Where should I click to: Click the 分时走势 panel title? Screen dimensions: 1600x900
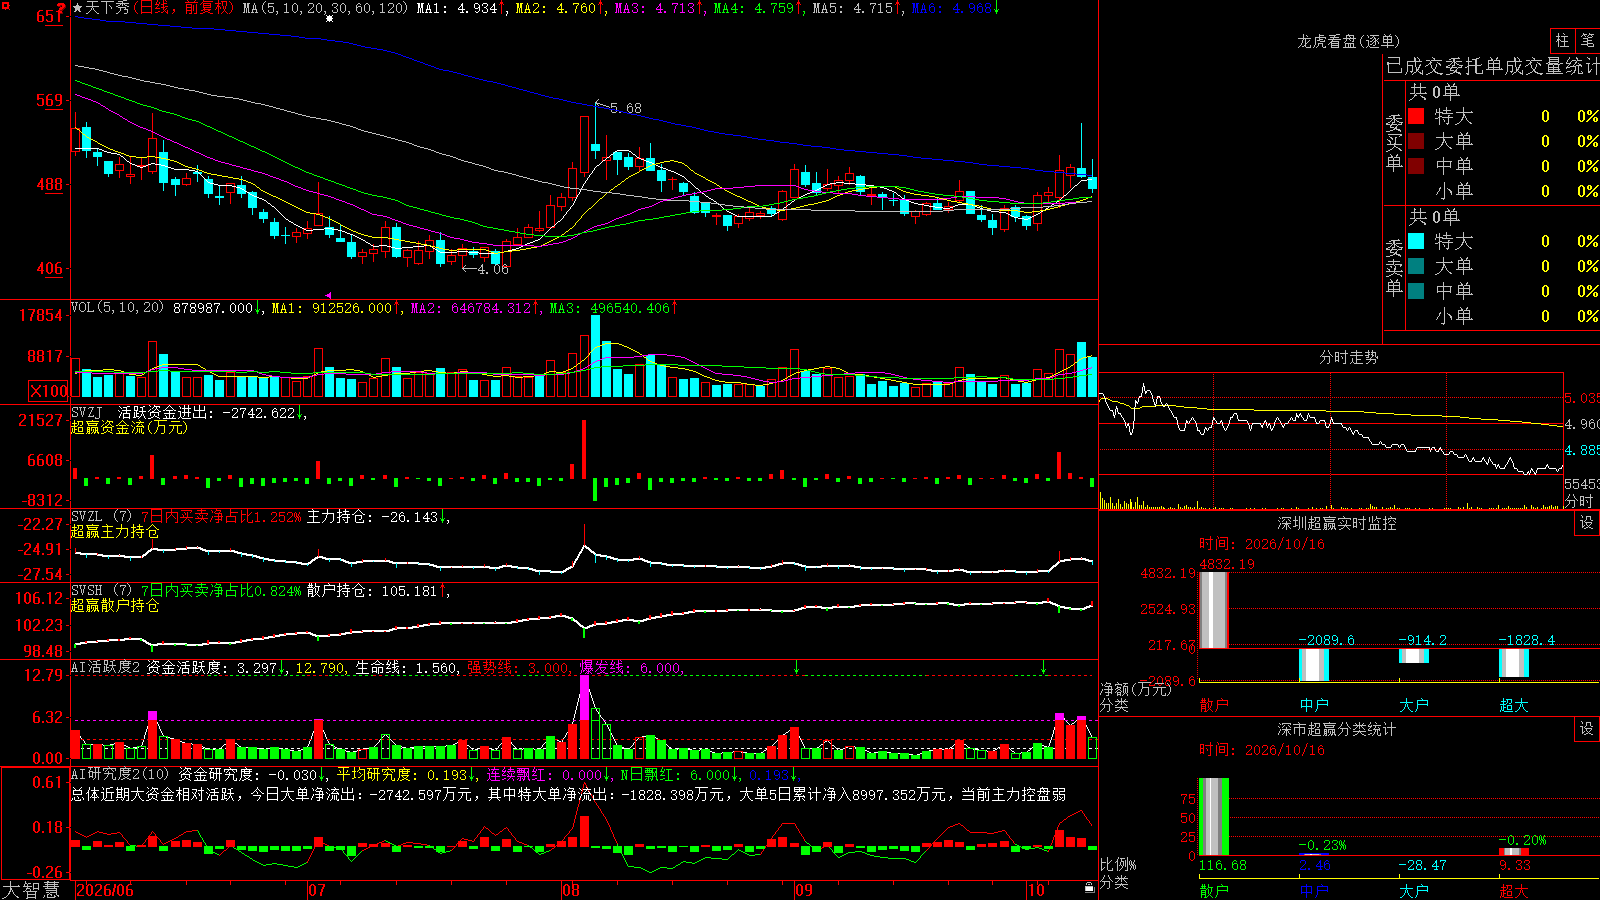1348,357
